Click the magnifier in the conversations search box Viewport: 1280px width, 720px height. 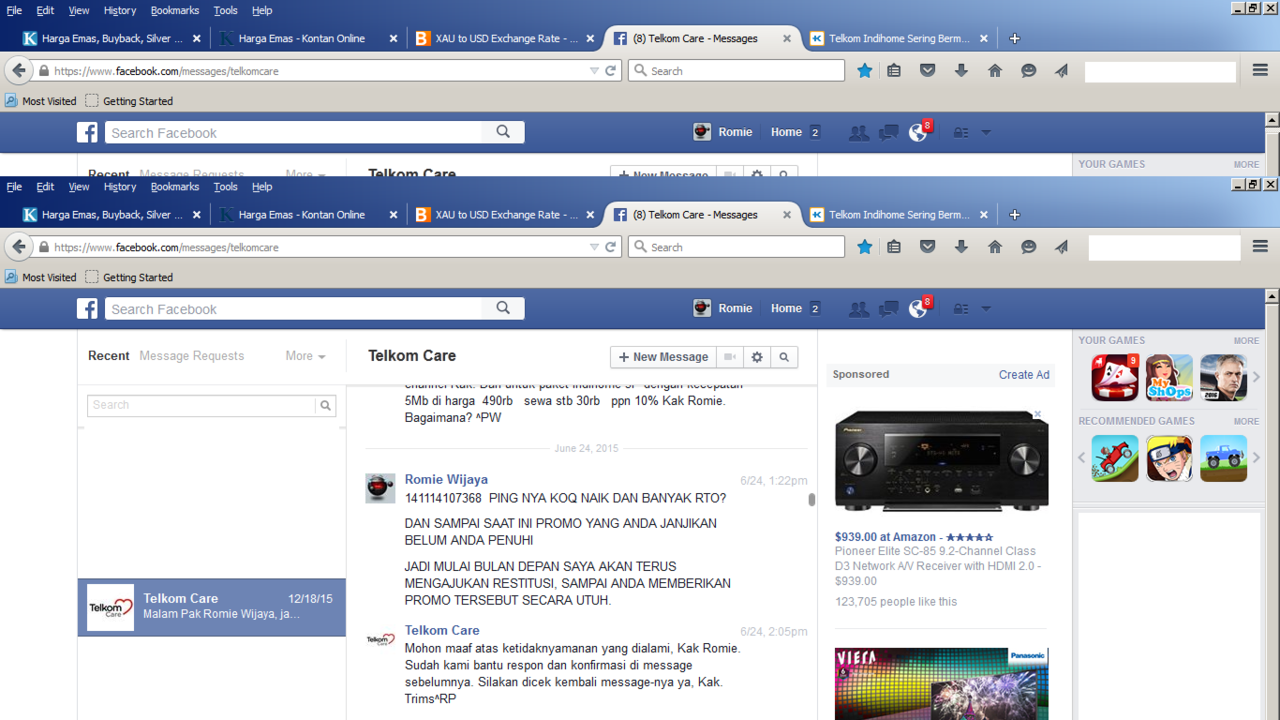(325, 405)
